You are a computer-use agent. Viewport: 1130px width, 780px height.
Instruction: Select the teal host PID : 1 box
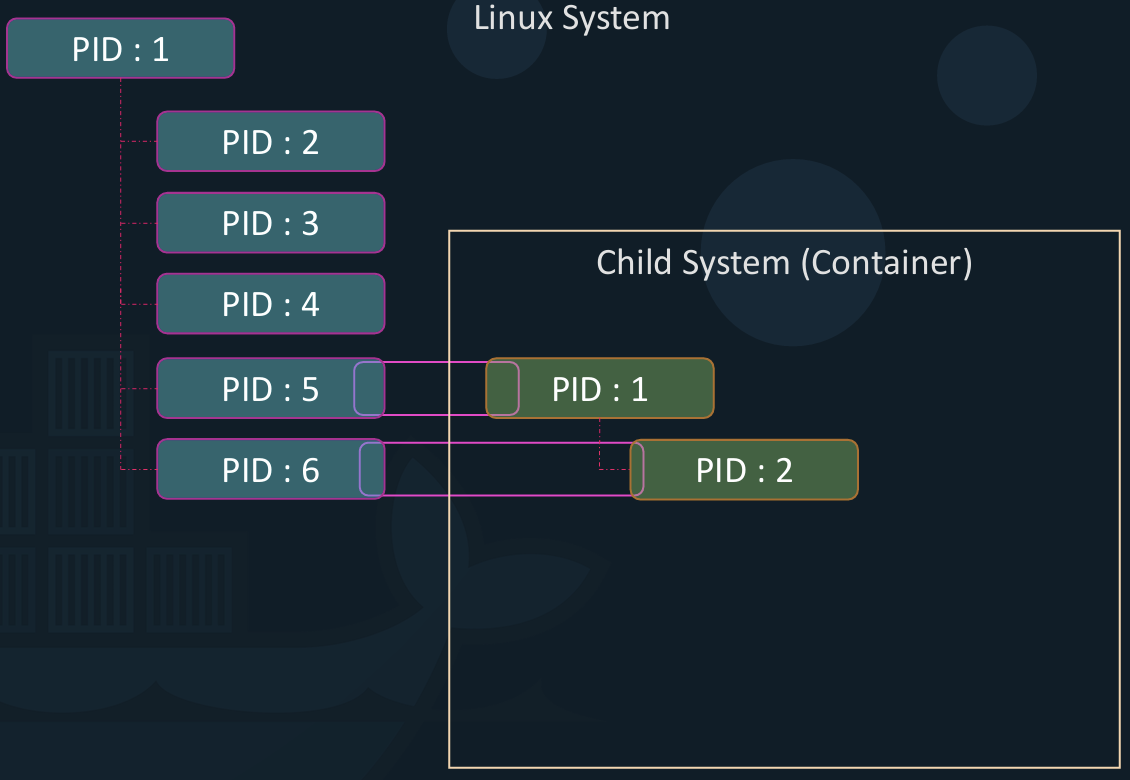click(x=120, y=48)
